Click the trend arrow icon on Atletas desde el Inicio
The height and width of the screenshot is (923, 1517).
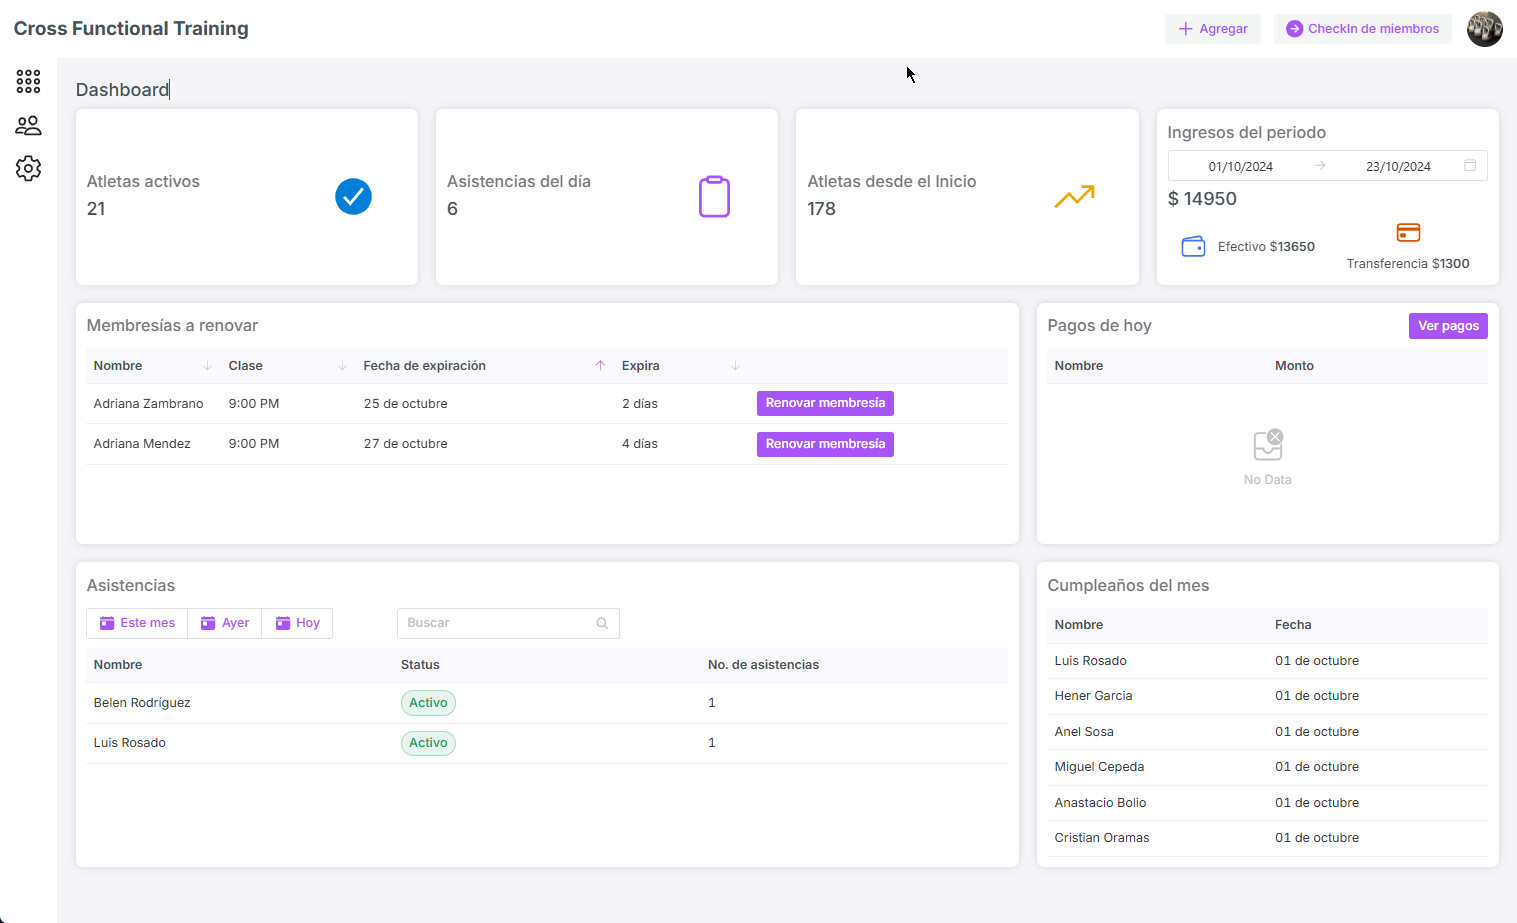click(x=1073, y=196)
